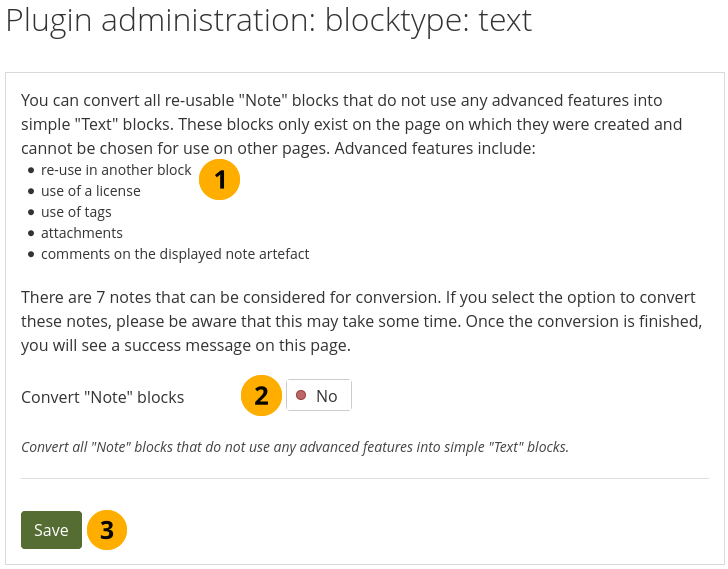Click the orange callout badge numbered 1
Viewport: 728px width, 569px height.
point(219,180)
